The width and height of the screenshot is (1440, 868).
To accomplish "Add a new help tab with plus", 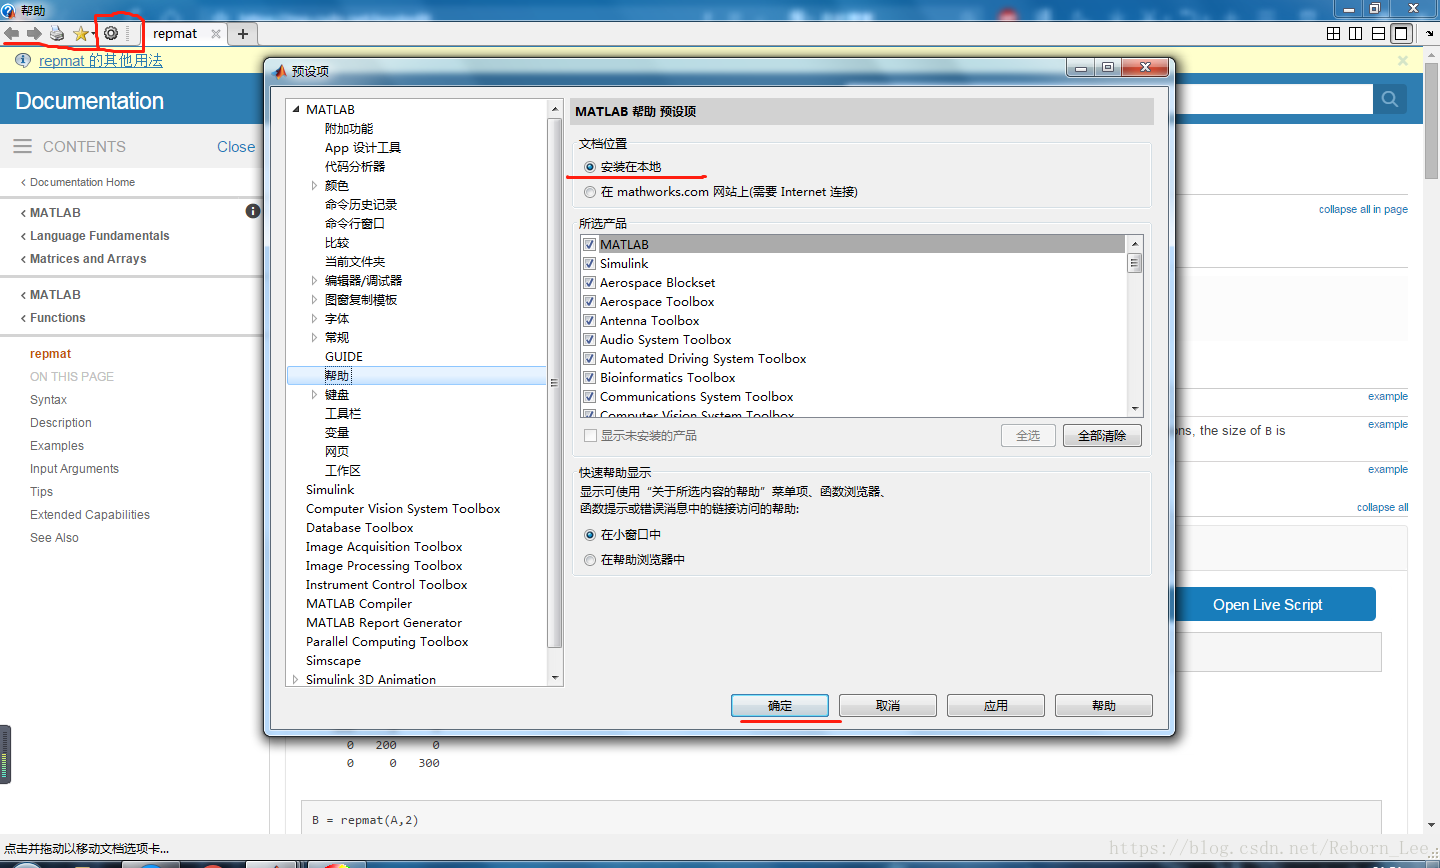I will [x=243, y=33].
